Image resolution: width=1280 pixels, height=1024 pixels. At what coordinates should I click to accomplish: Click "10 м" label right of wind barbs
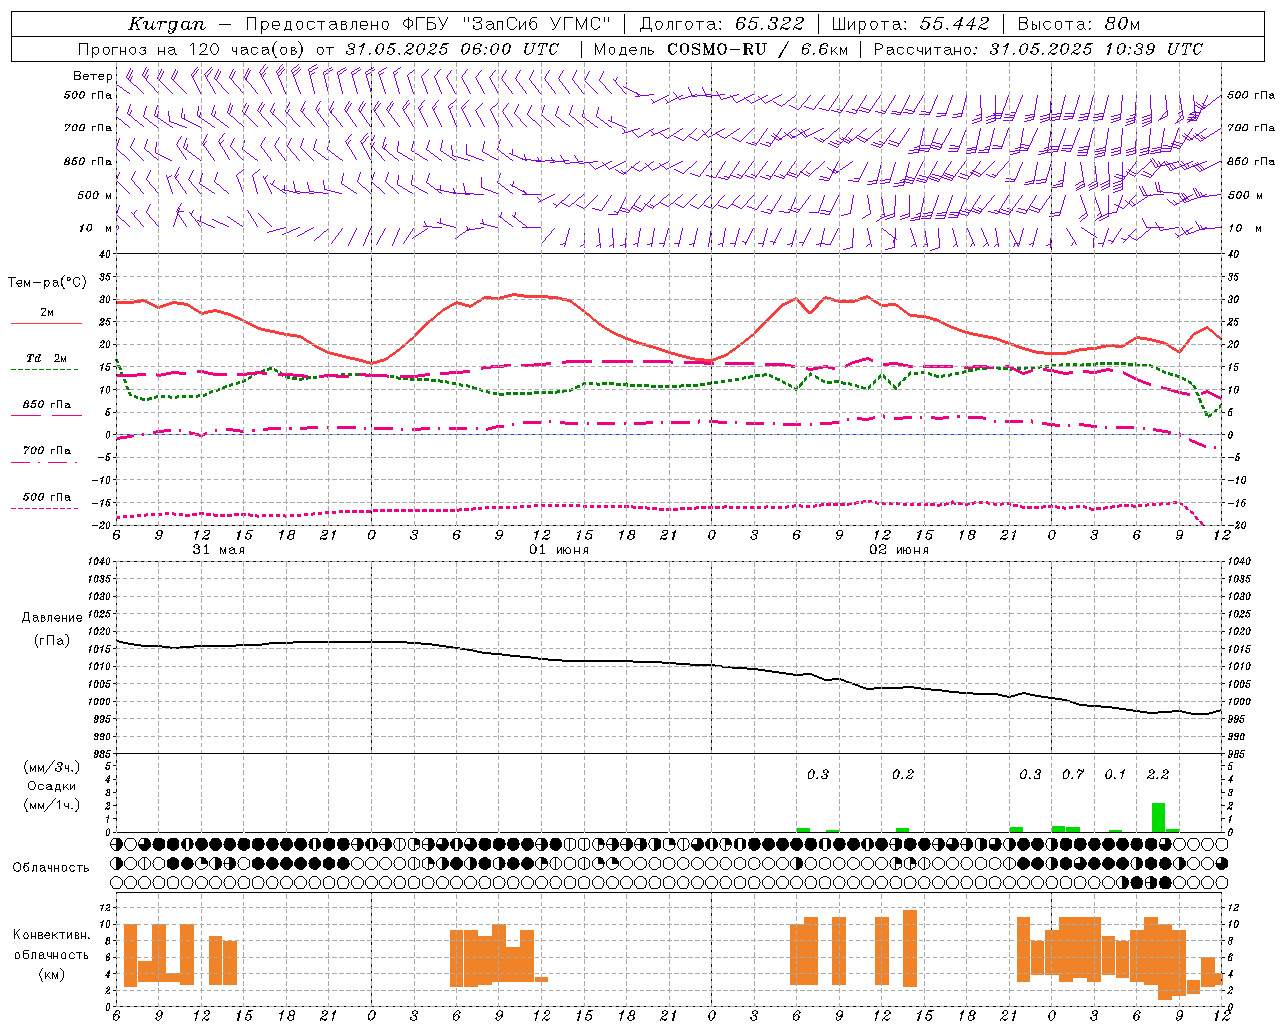point(1244,228)
